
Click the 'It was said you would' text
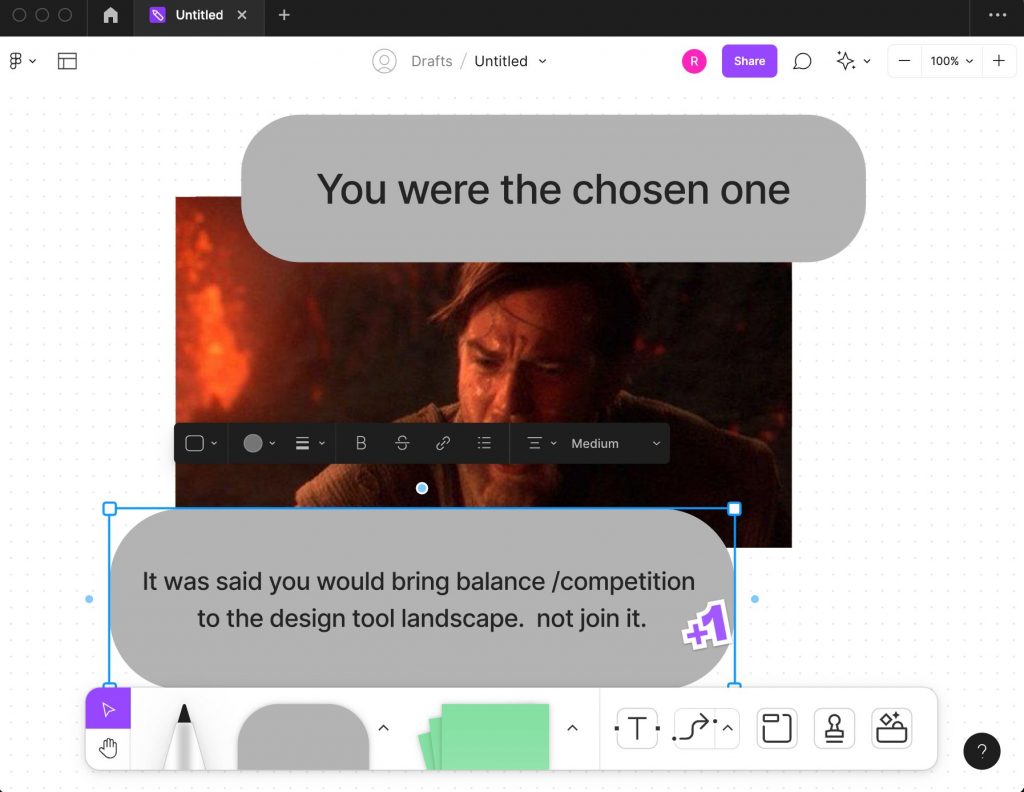(418, 599)
